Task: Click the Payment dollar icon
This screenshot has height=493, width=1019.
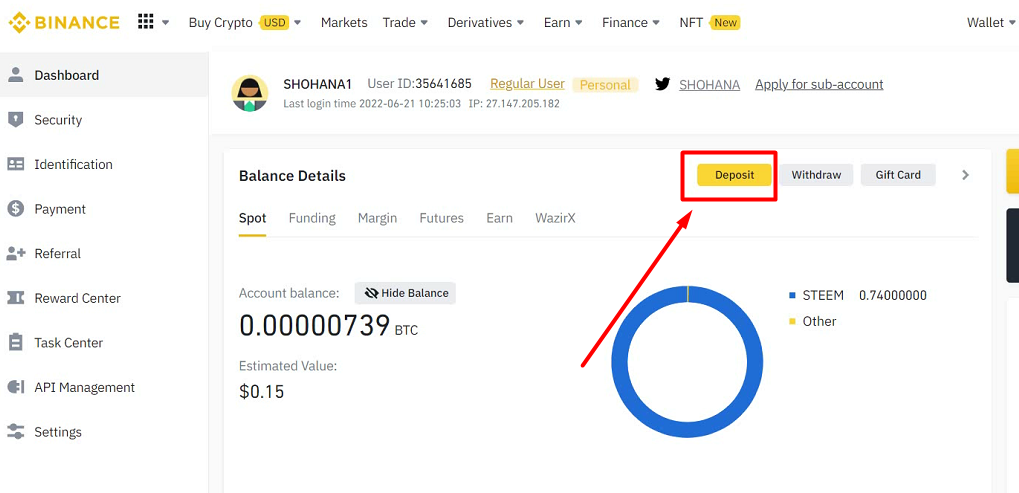Action: coord(16,209)
